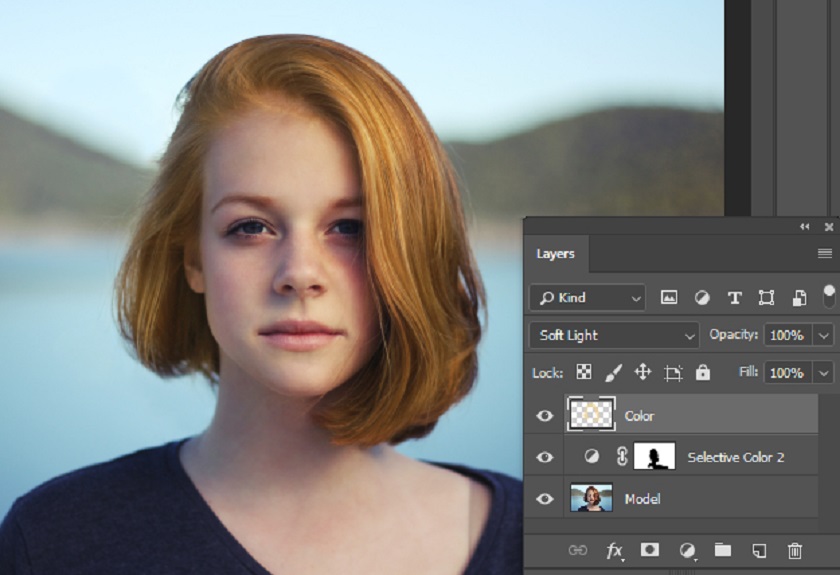Filter for adjustment layers icon
The image size is (840, 575).
click(702, 297)
